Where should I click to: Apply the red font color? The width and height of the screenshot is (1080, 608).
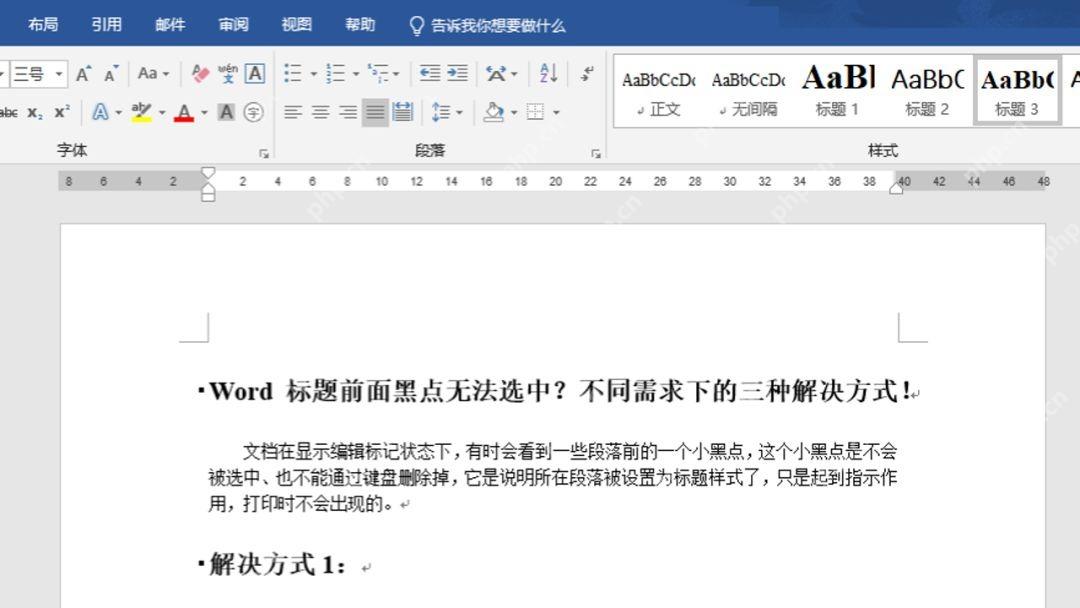click(x=184, y=112)
